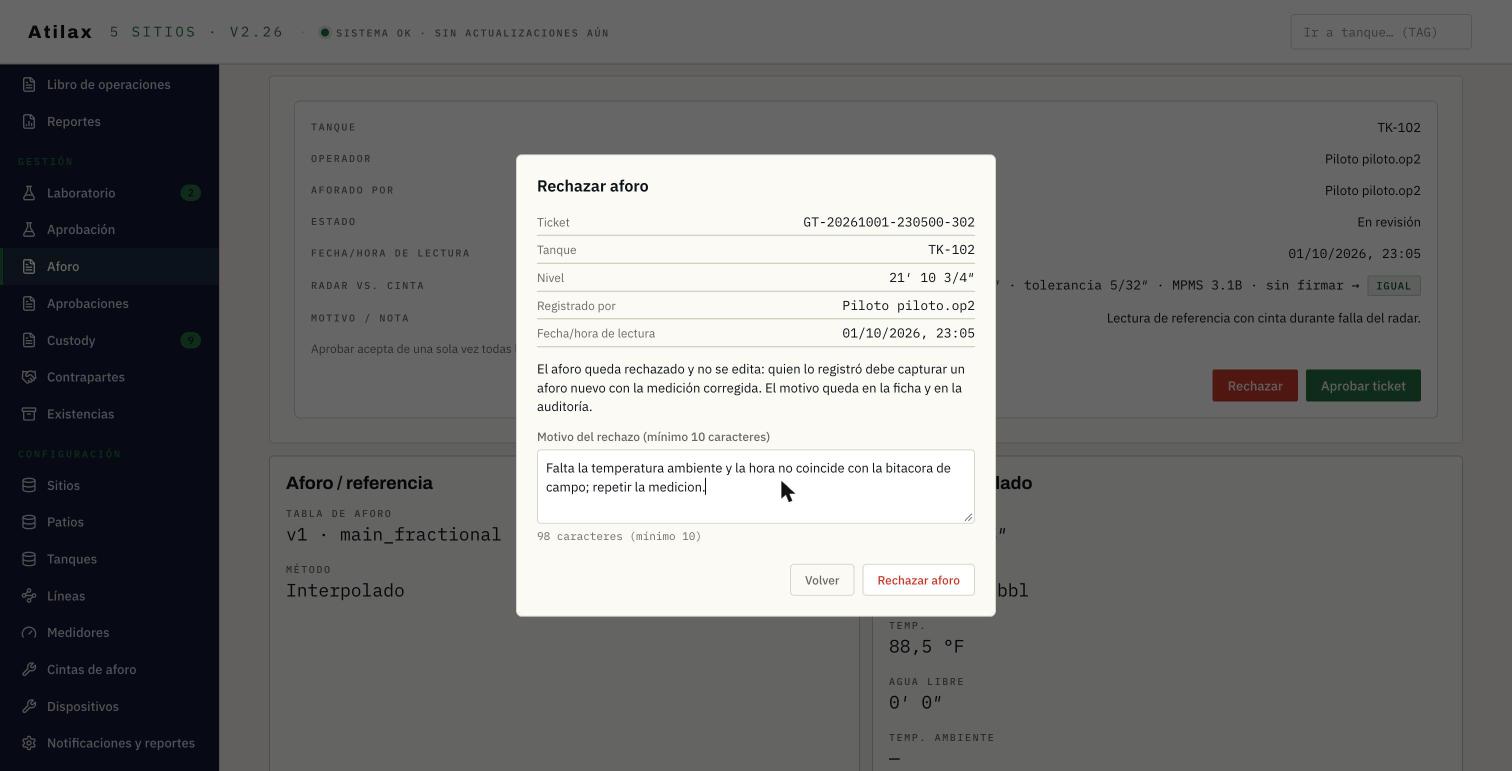This screenshot has height=771, width=1512.
Task: Click the red Rechazar button behind dialog
Action: pos(1255,386)
